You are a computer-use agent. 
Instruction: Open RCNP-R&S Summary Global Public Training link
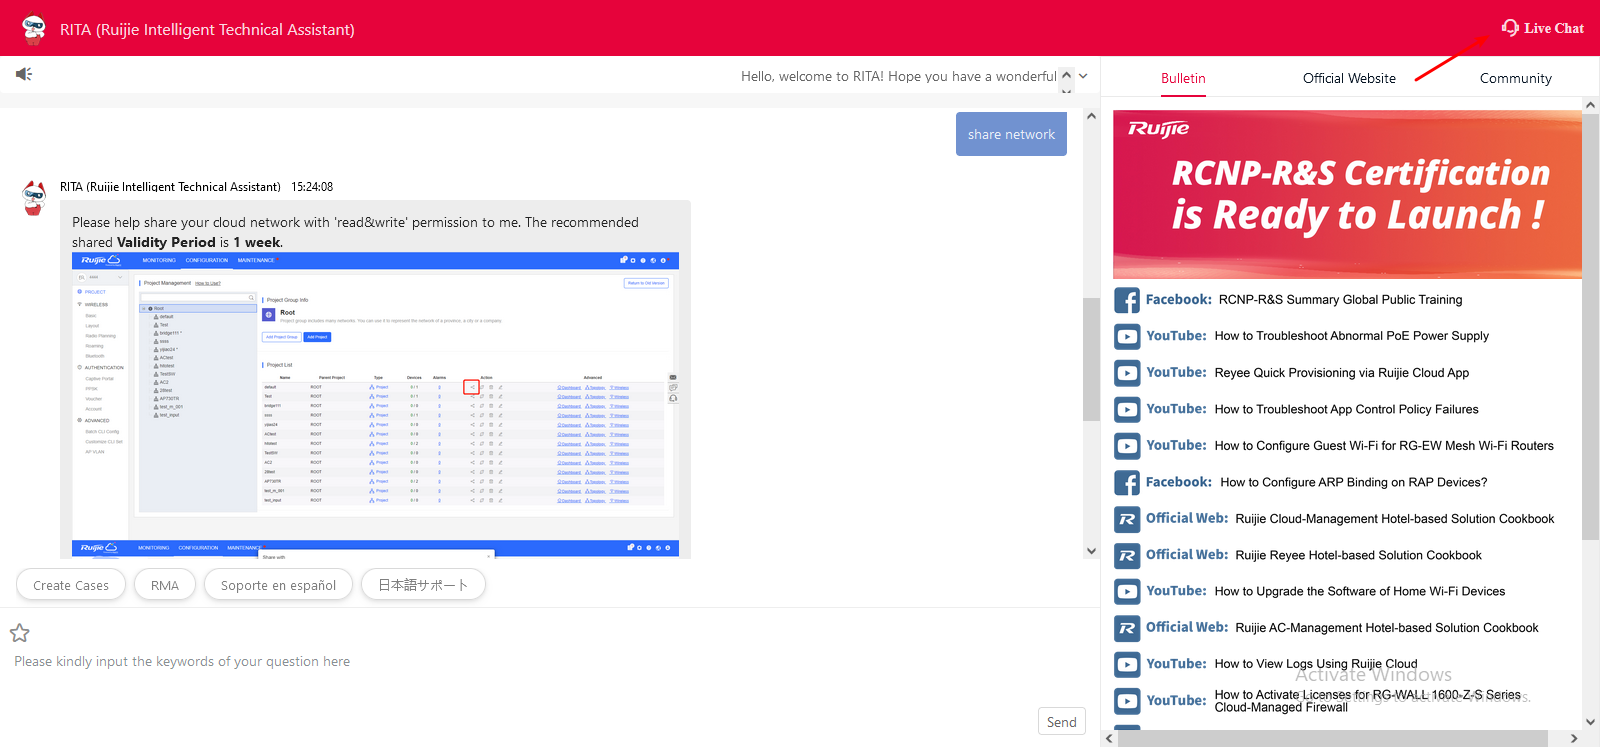pyautogui.click(x=1340, y=300)
